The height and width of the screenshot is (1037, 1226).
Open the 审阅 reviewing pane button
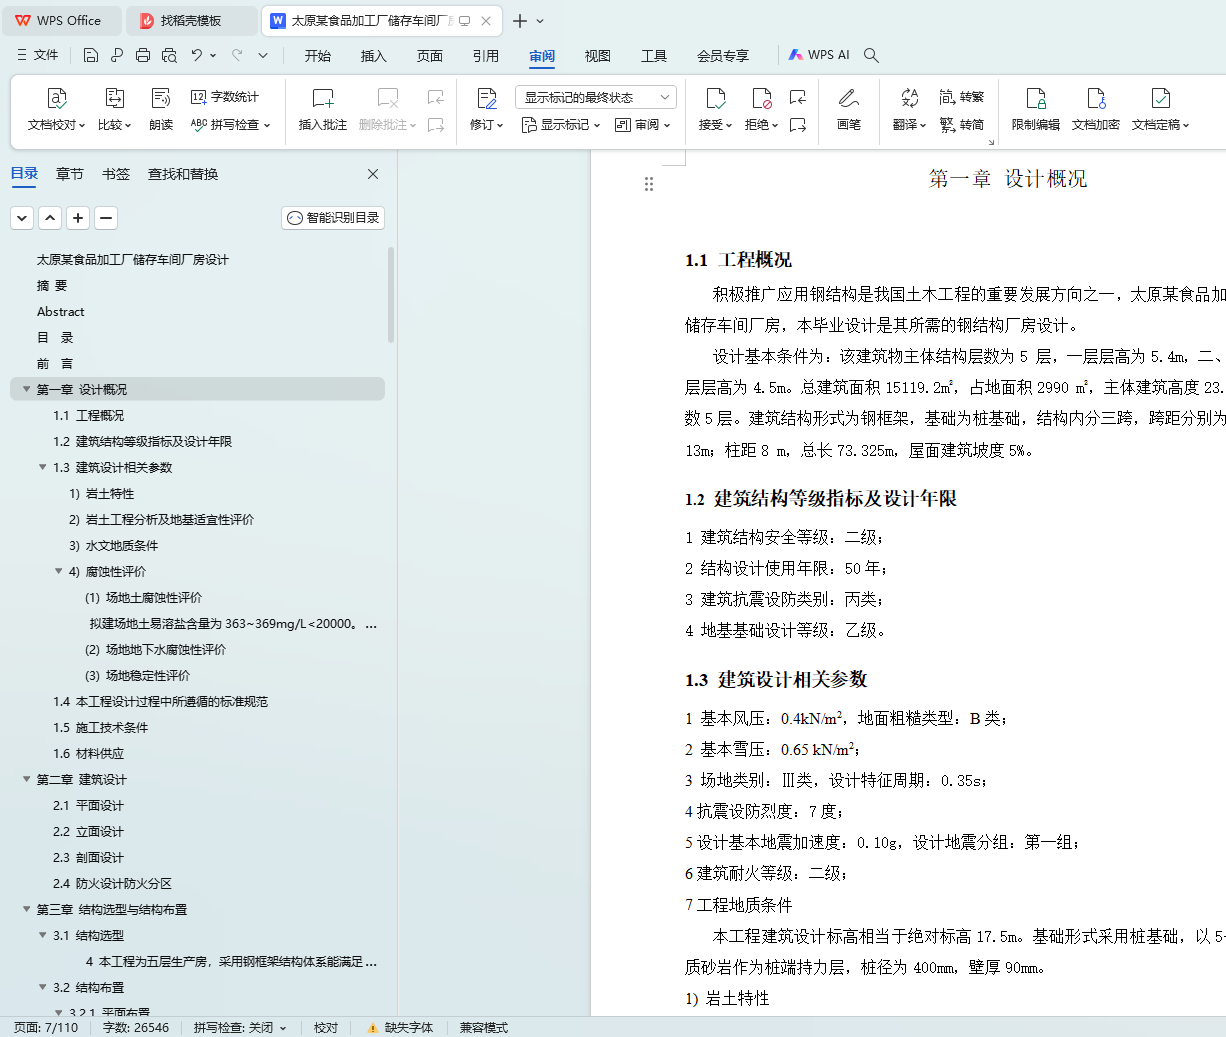pos(643,125)
